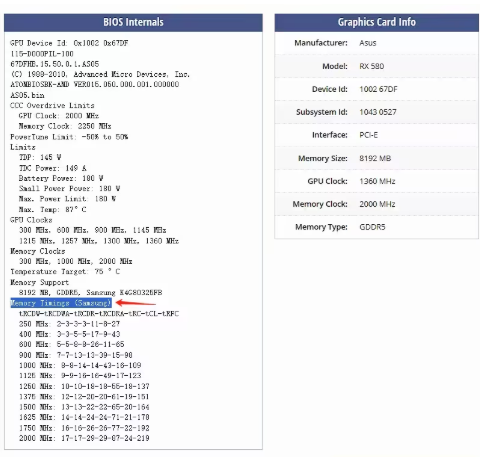The height and width of the screenshot is (457, 480).
Task: Select the 300 MHz, 1000 MHz, 2000 MHz memory row
Action: pyautogui.click(x=76, y=261)
